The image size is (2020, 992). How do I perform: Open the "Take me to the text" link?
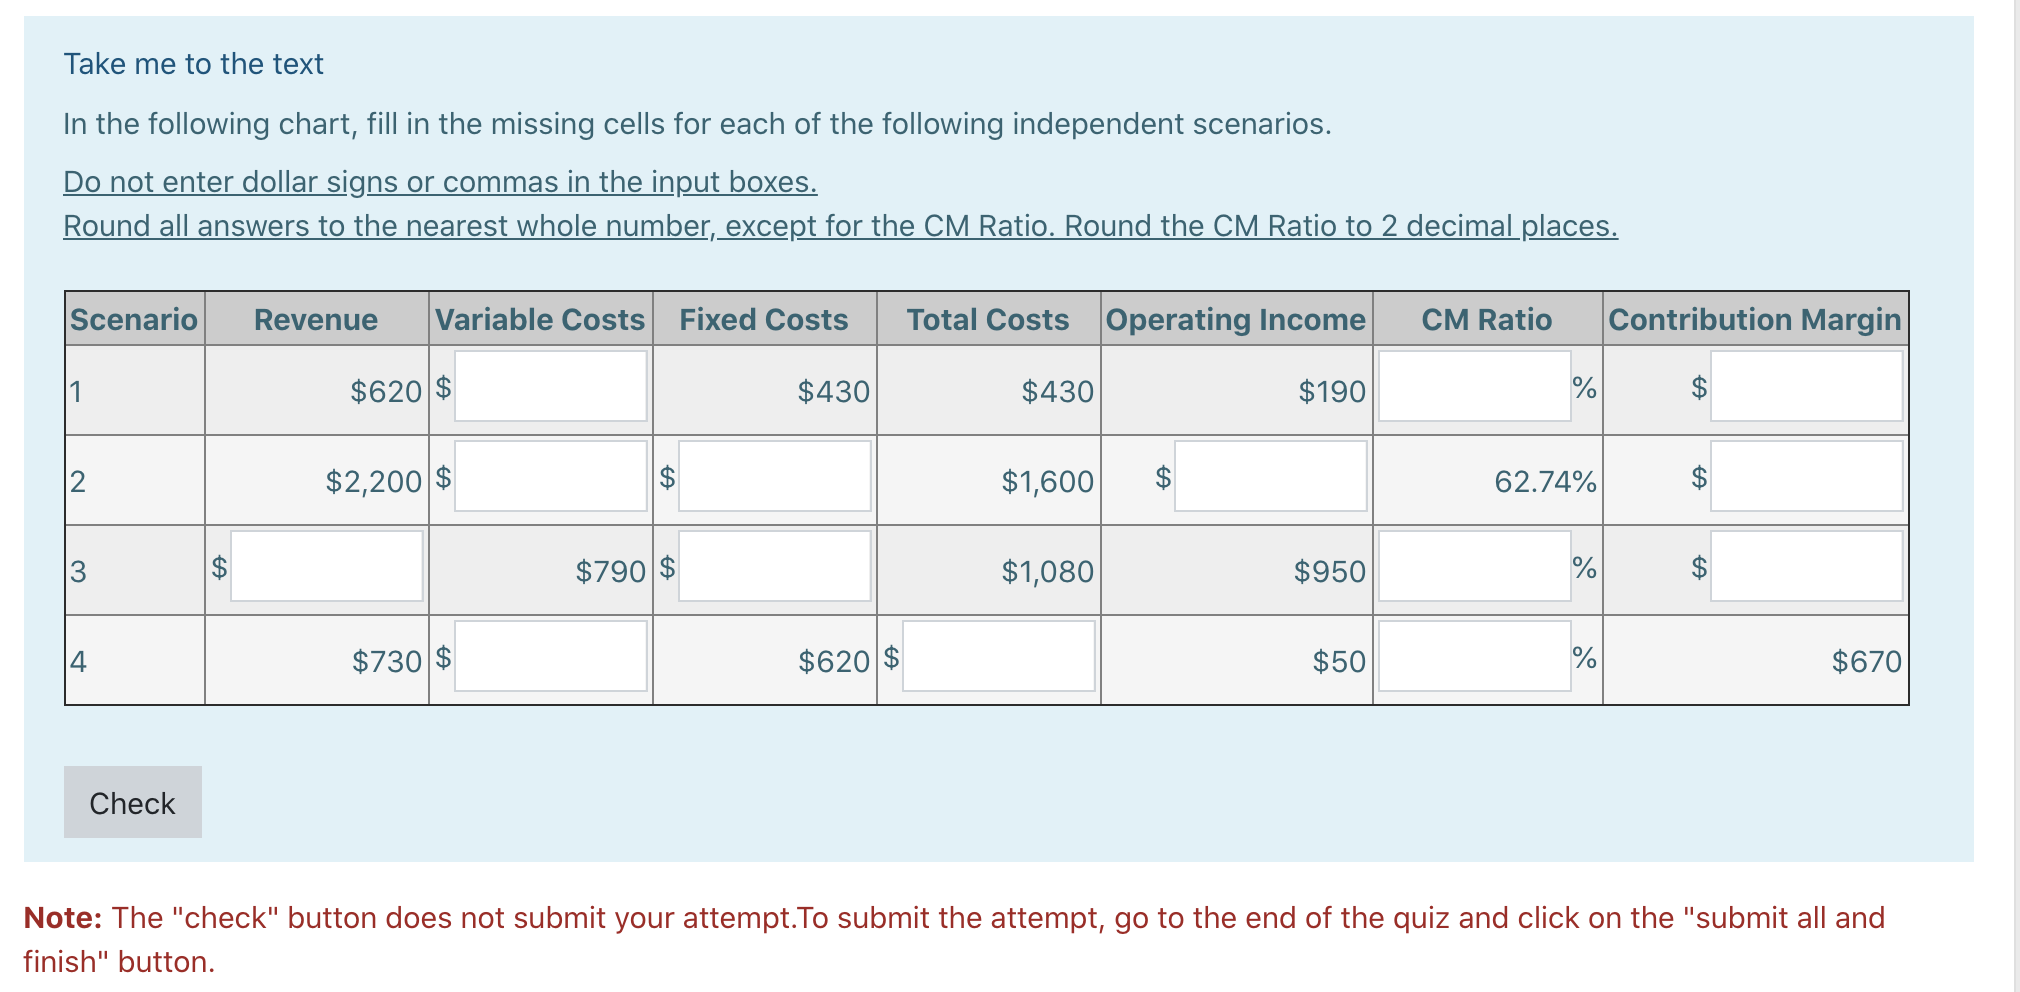point(193,63)
